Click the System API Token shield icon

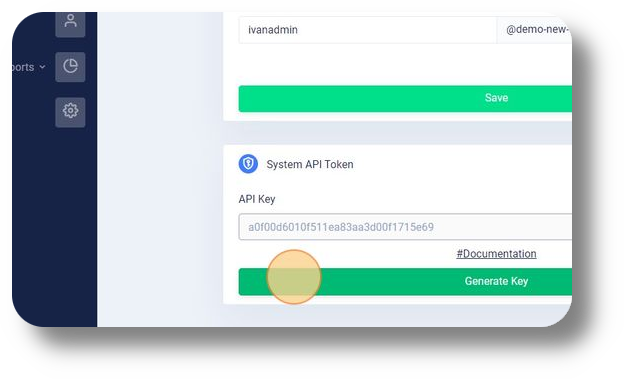tap(248, 164)
